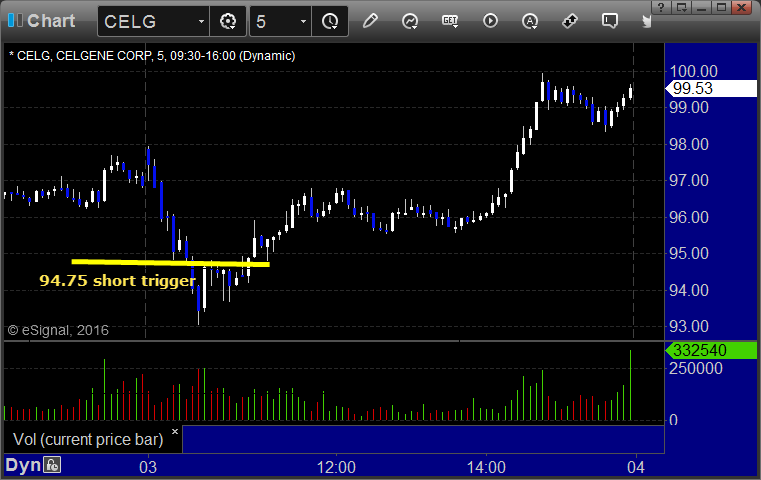Click the trade buy/sell arrows icon
This screenshot has height=480, width=761.
[570, 21]
